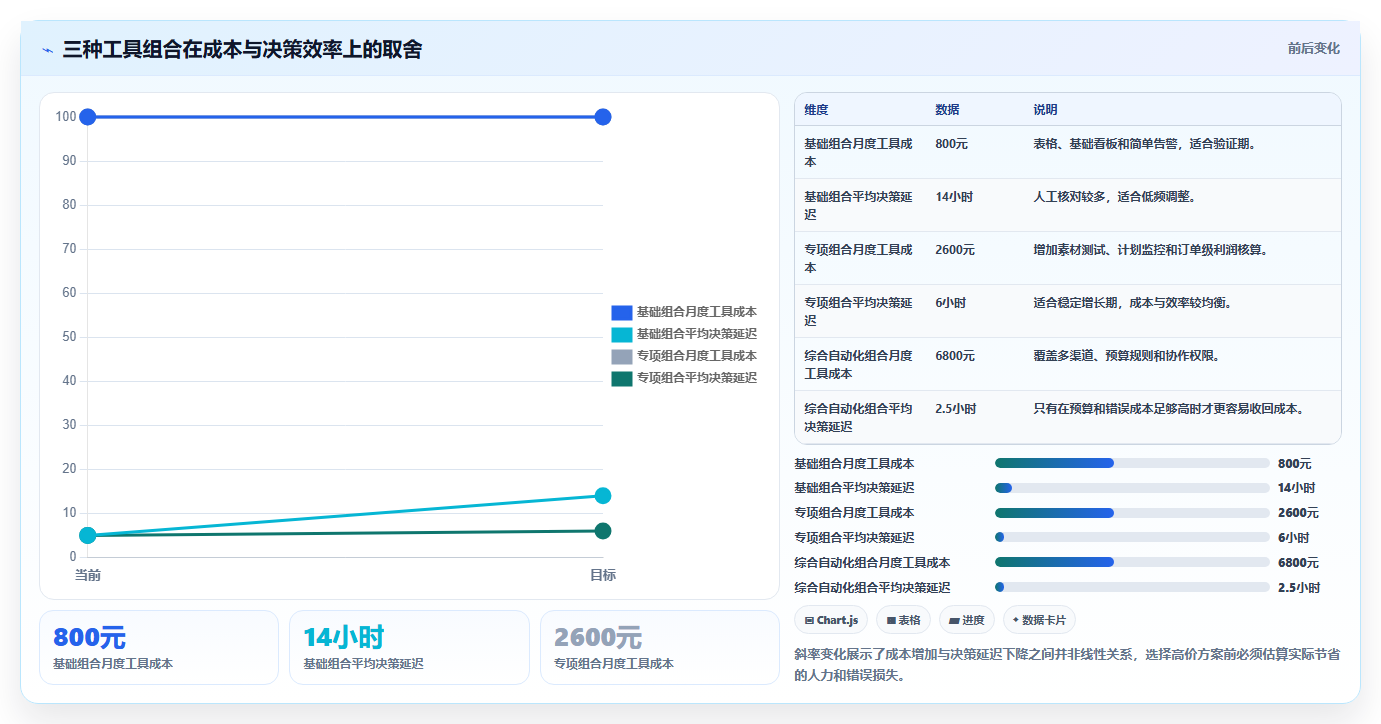Click the 表格 pill tag
This screenshot has width=1381, height=724.
pyautogui.click(x=903, y=620)
